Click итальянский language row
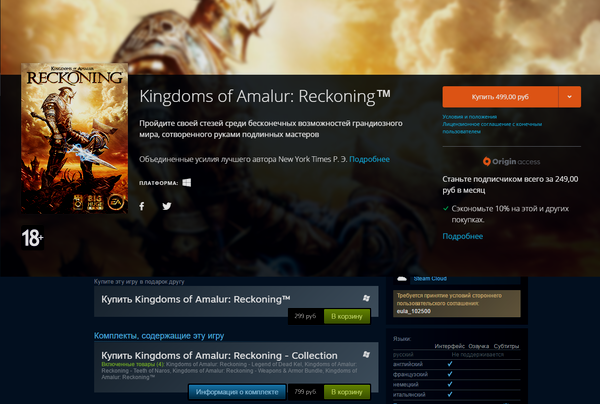The width and height of the screenshot is (600, 404). click(x=457, y=394)
